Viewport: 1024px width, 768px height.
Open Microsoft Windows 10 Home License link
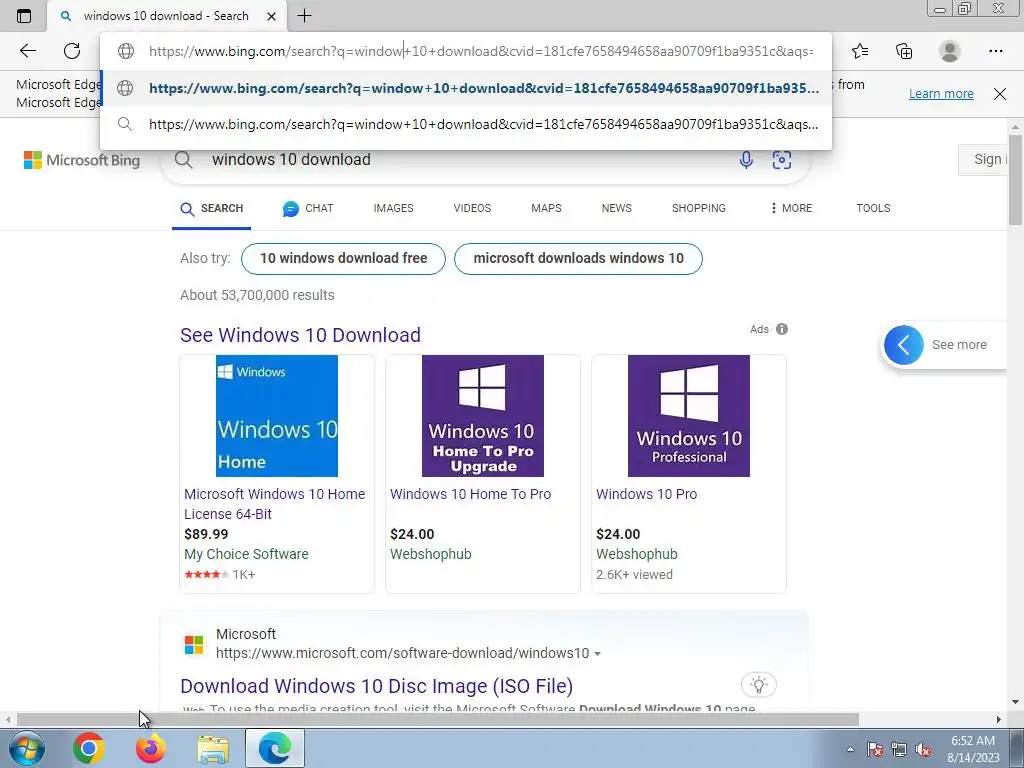point(274,504)
